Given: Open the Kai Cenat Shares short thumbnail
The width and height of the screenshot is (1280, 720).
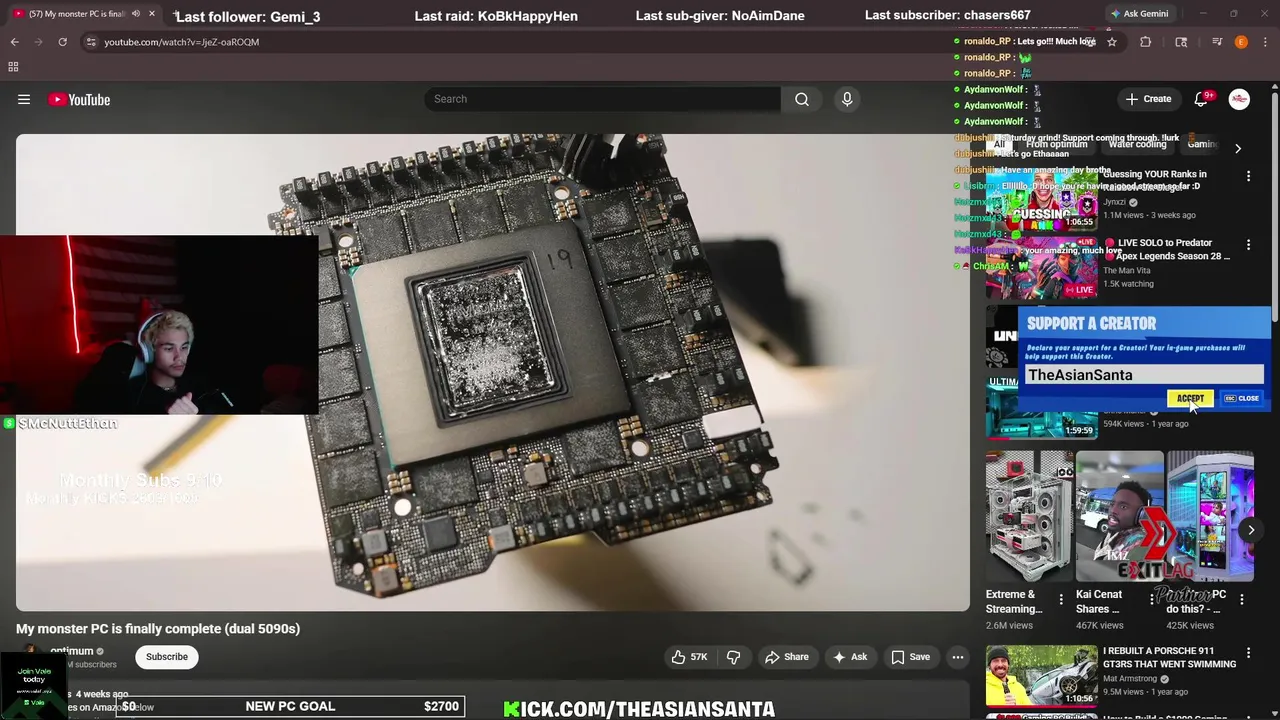Looking at the screenshot, I should coord(1119,516).
